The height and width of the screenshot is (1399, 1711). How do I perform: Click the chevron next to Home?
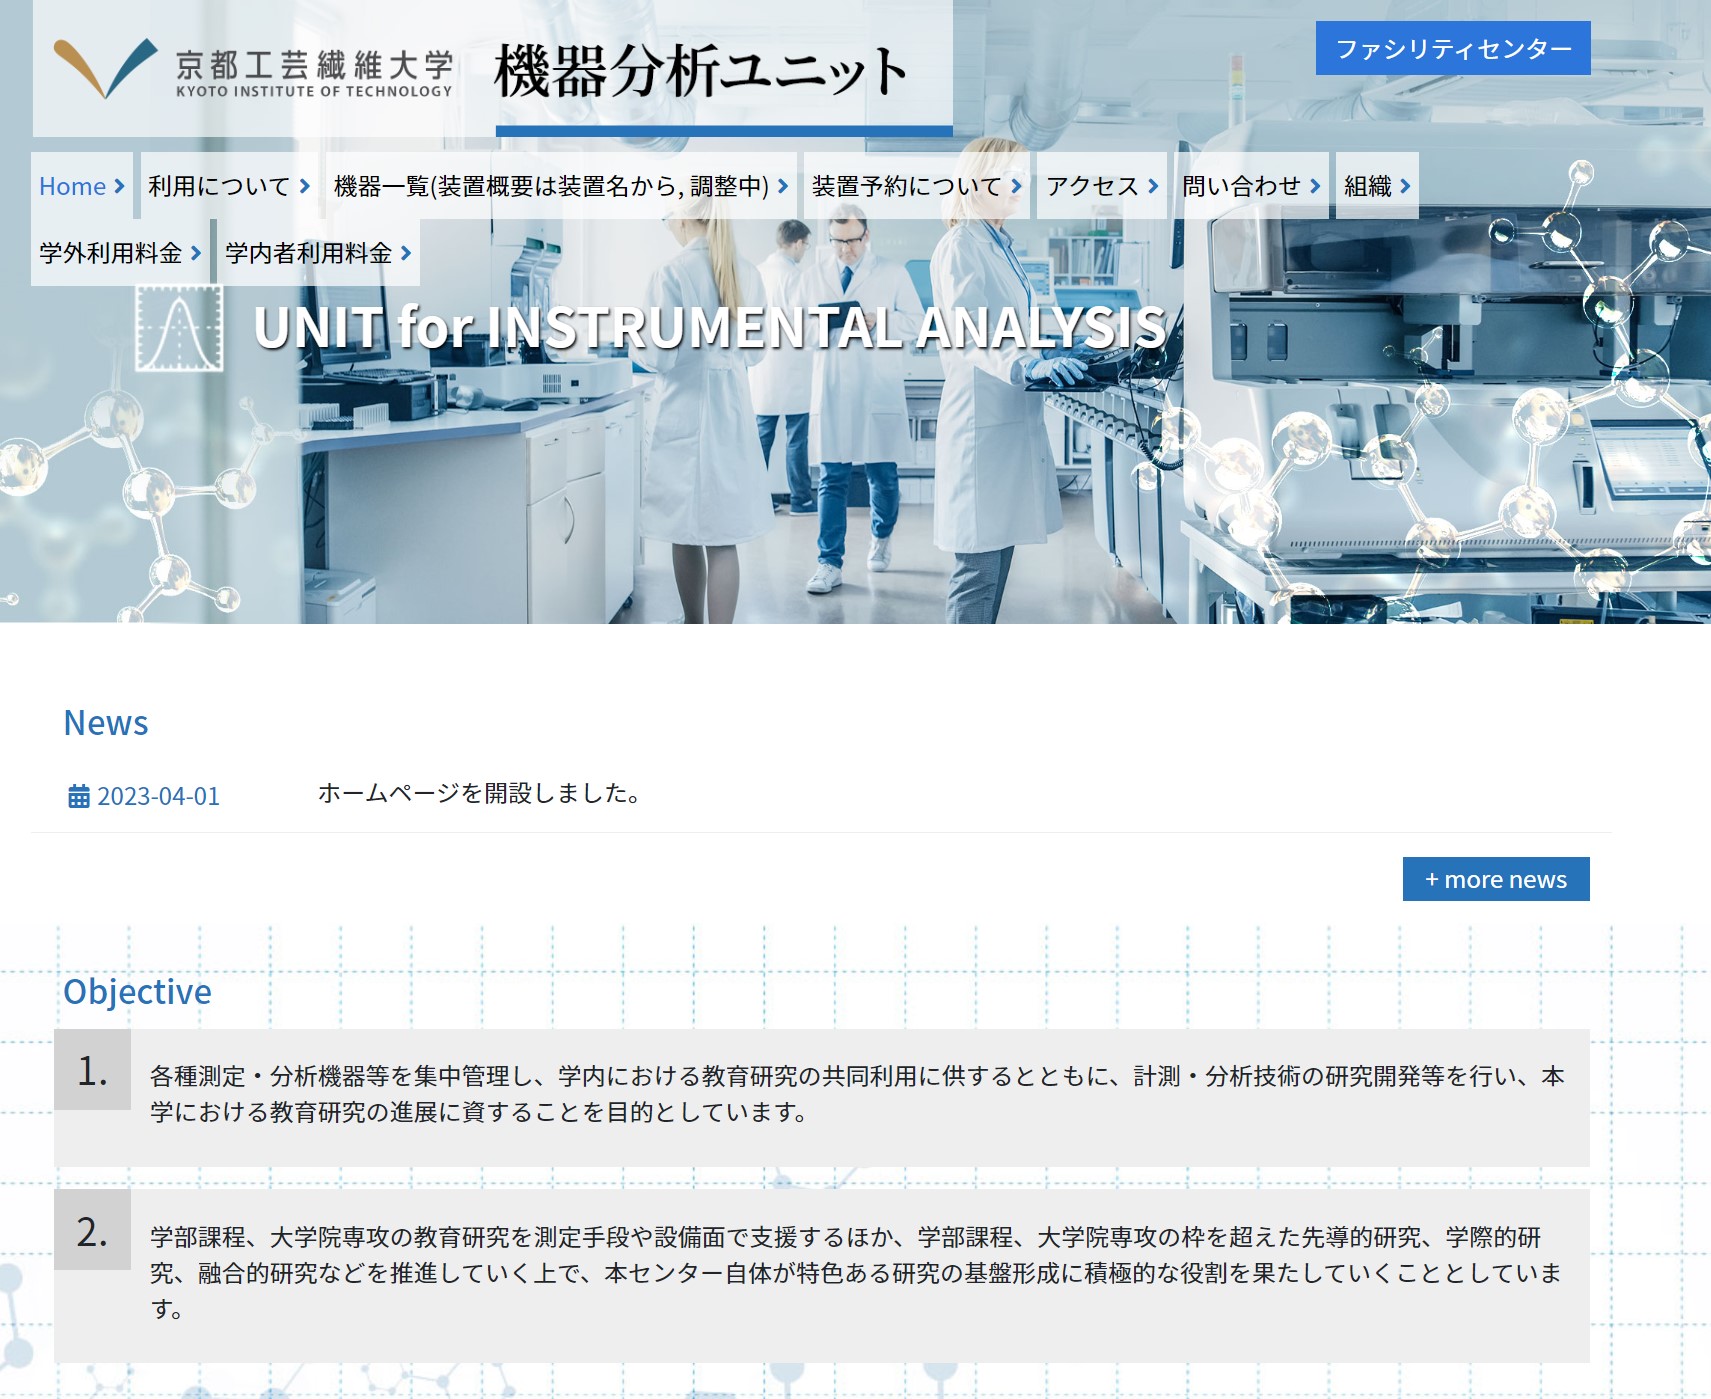tap(119, 186)
